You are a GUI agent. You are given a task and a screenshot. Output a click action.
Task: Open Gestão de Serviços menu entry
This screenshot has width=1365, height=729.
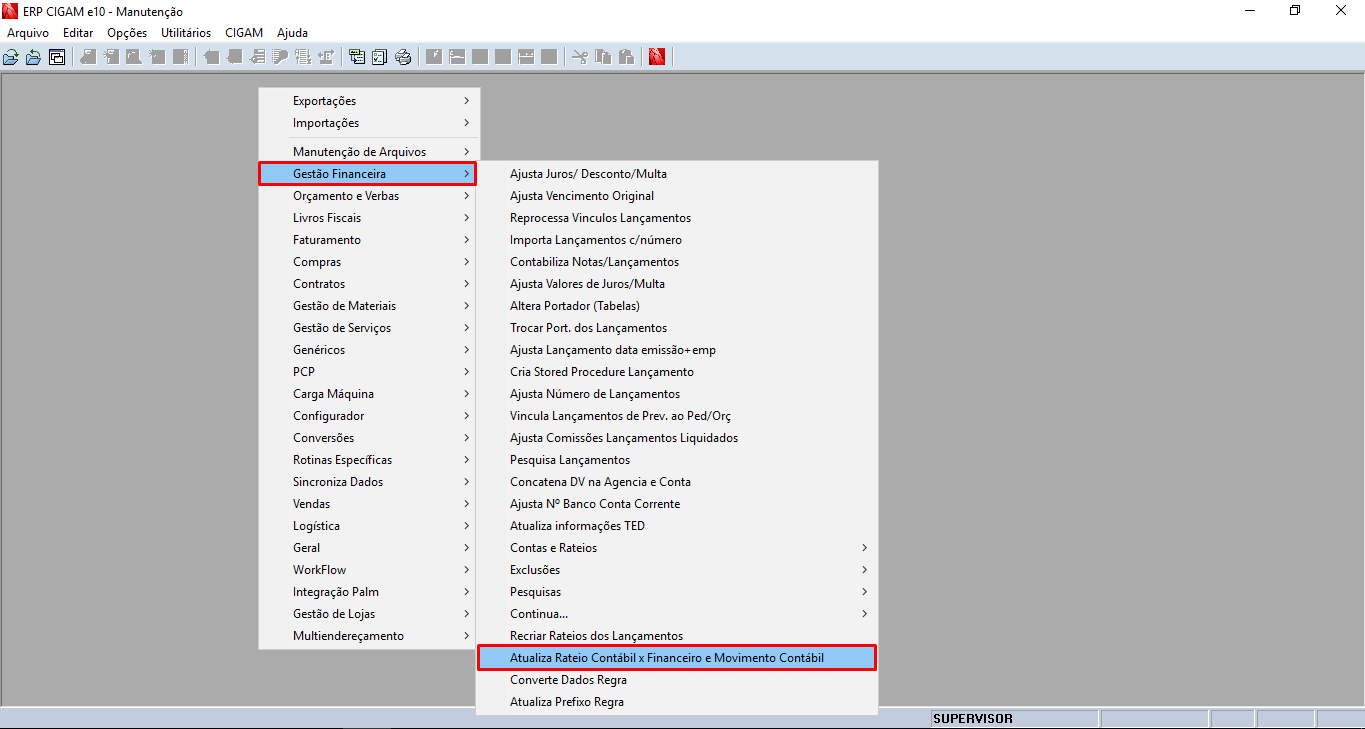[x=369, y=328]
